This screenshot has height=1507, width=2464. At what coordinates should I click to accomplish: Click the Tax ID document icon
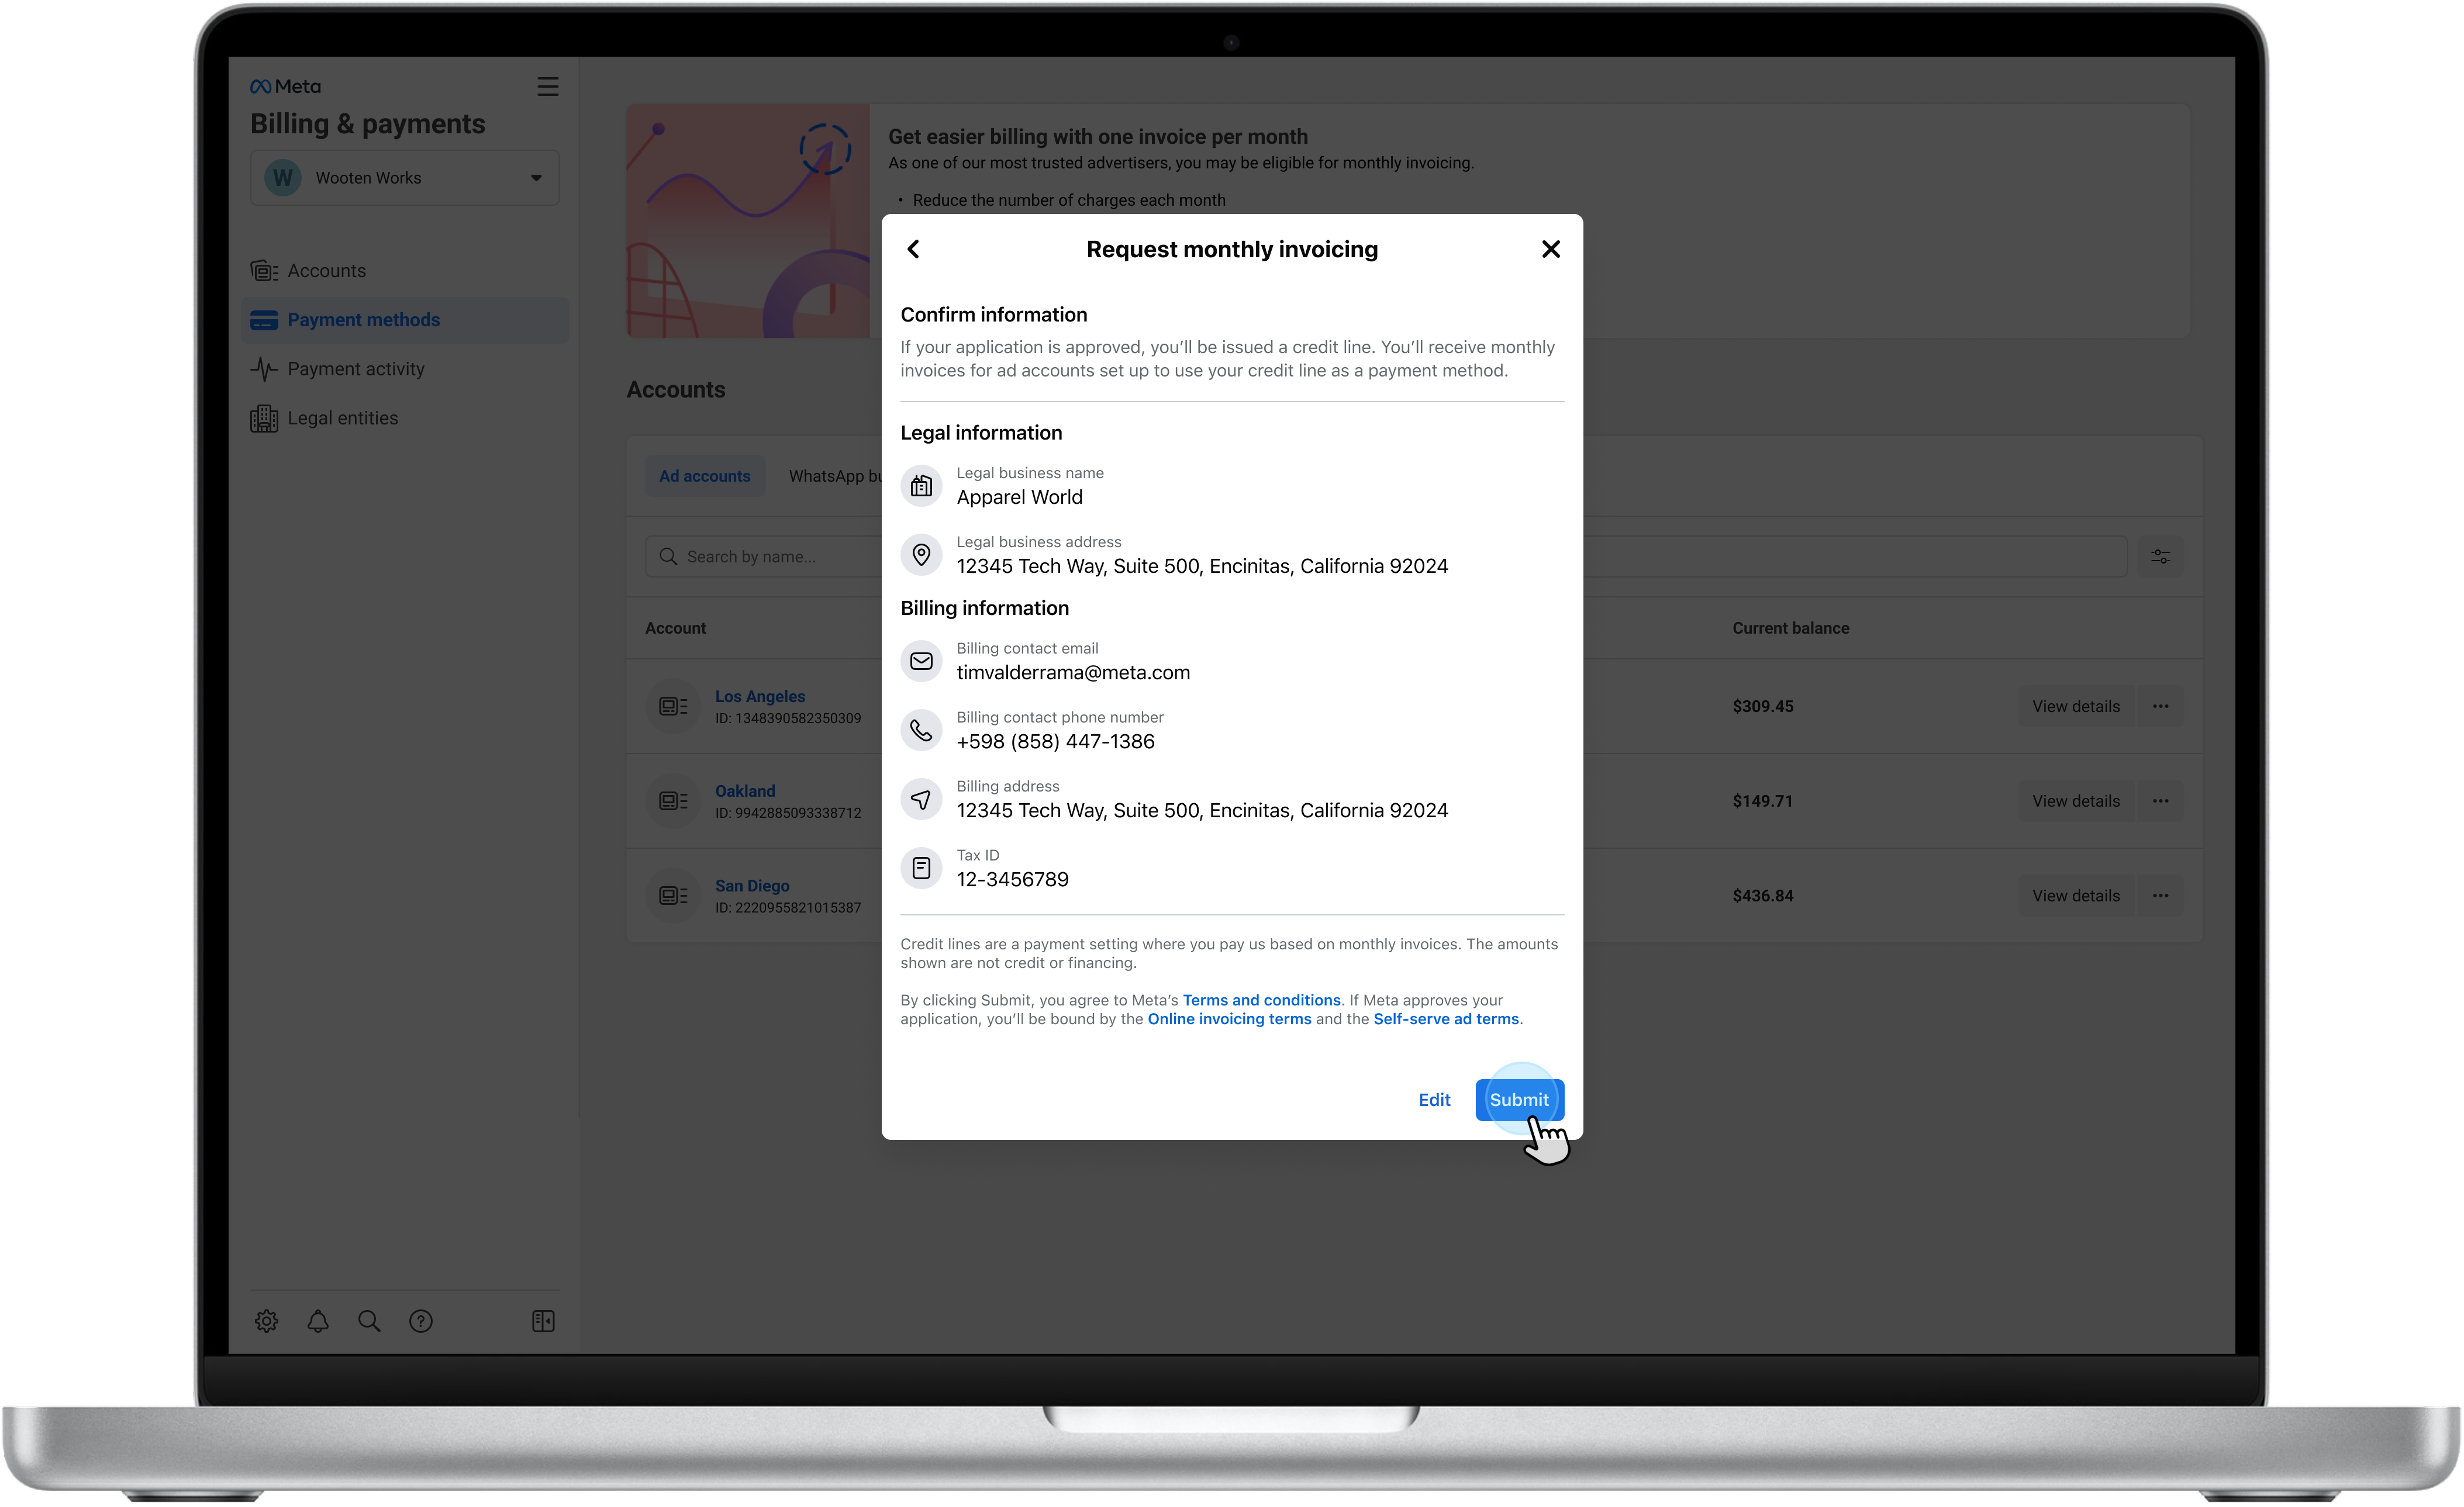[921, 868]
